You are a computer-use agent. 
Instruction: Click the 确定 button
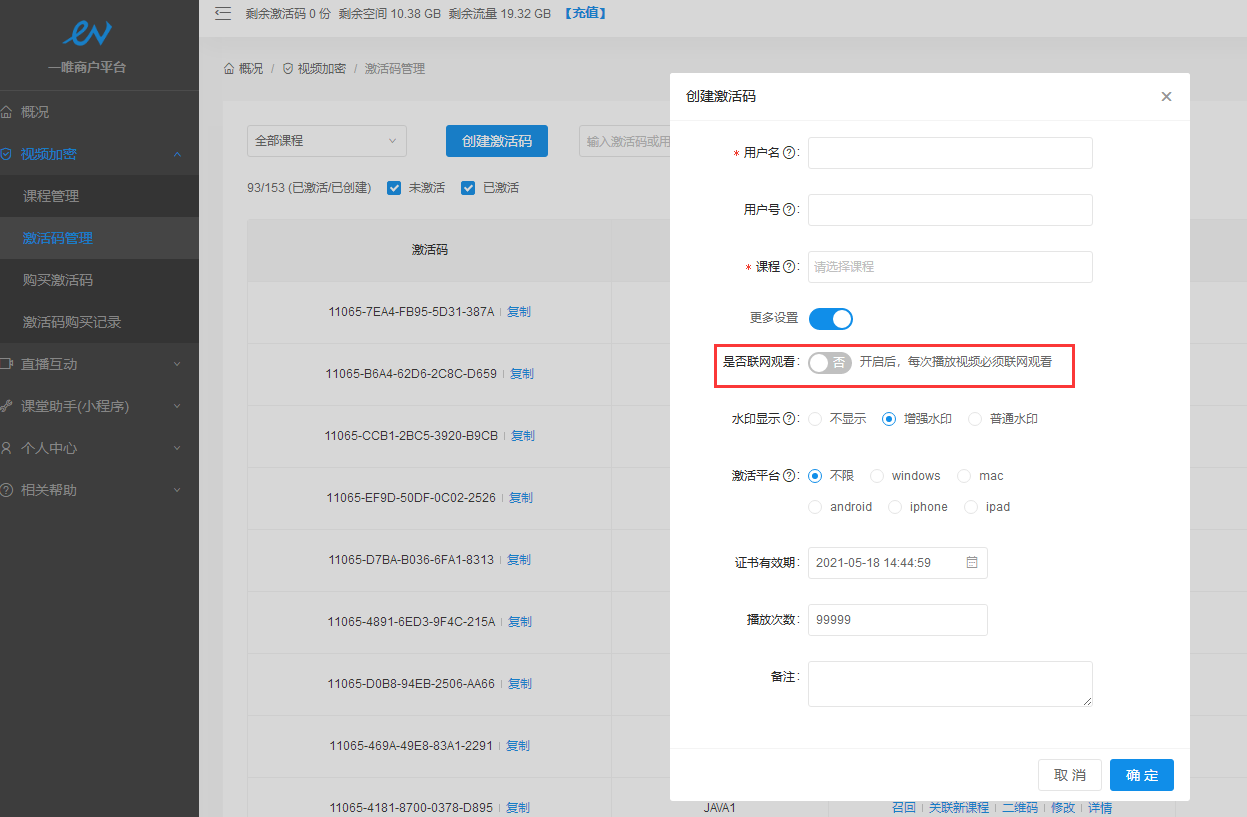[x=1141, y=775]
